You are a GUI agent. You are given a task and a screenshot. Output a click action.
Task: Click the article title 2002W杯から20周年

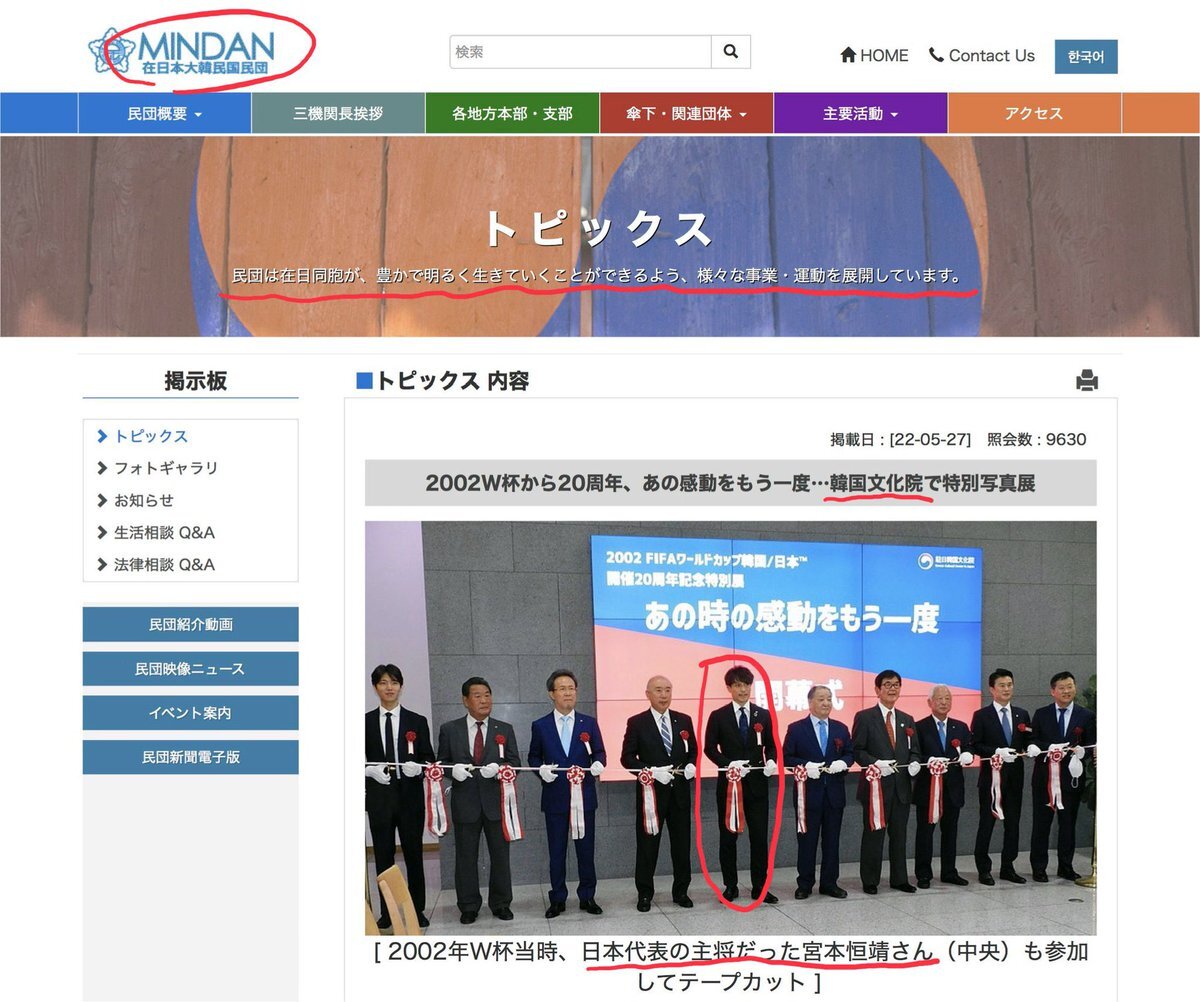(x=730, y=483)
